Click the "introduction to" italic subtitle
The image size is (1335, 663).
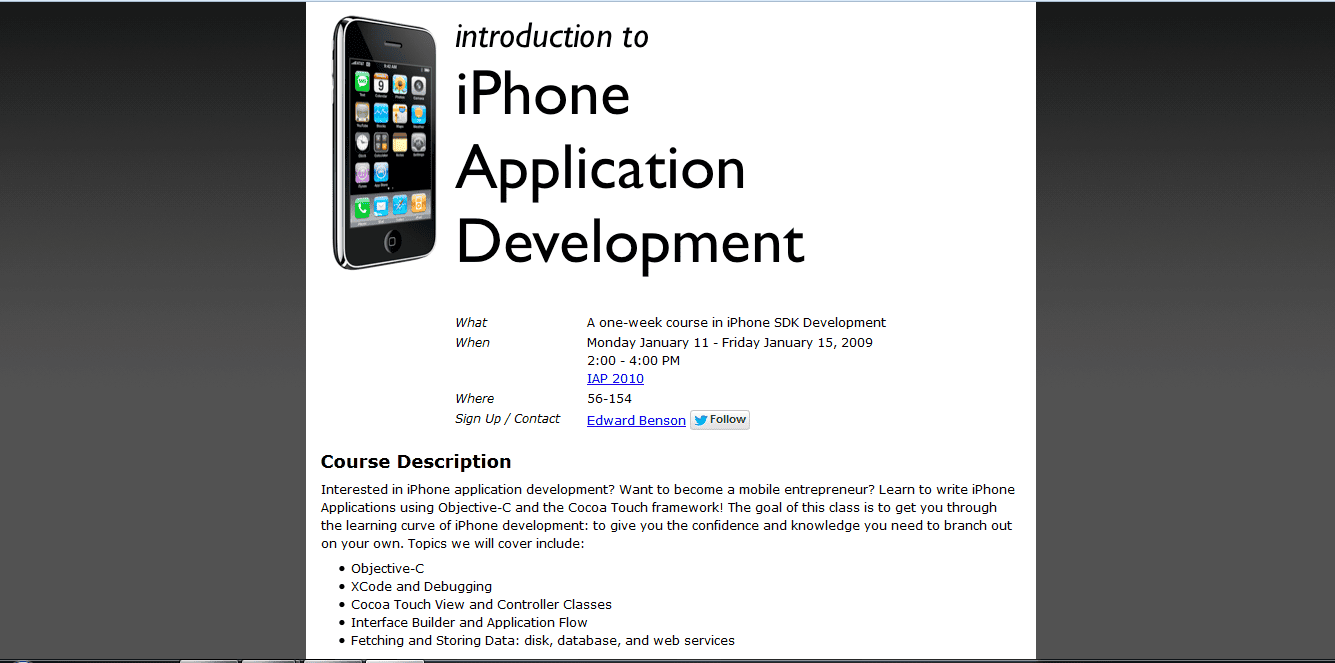pyautogui.click(x=552, y=37)
